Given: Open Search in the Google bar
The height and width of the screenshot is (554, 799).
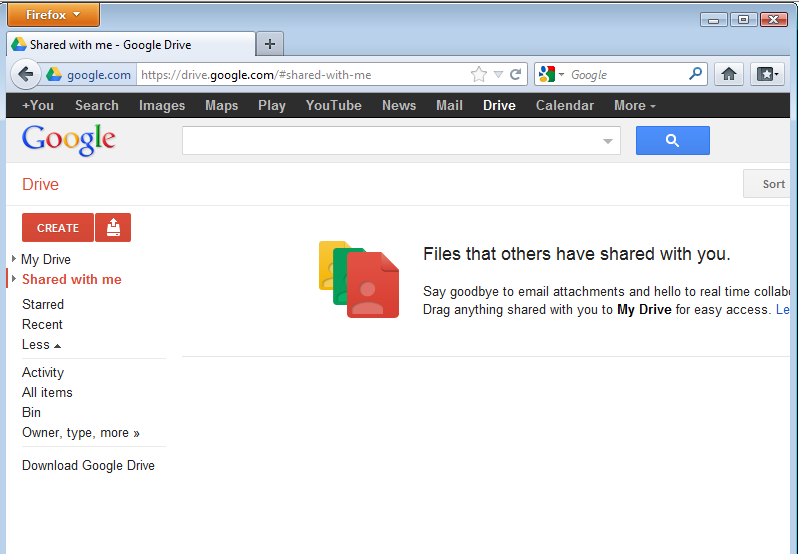Looking at the screenshot, I should point(97,105).
